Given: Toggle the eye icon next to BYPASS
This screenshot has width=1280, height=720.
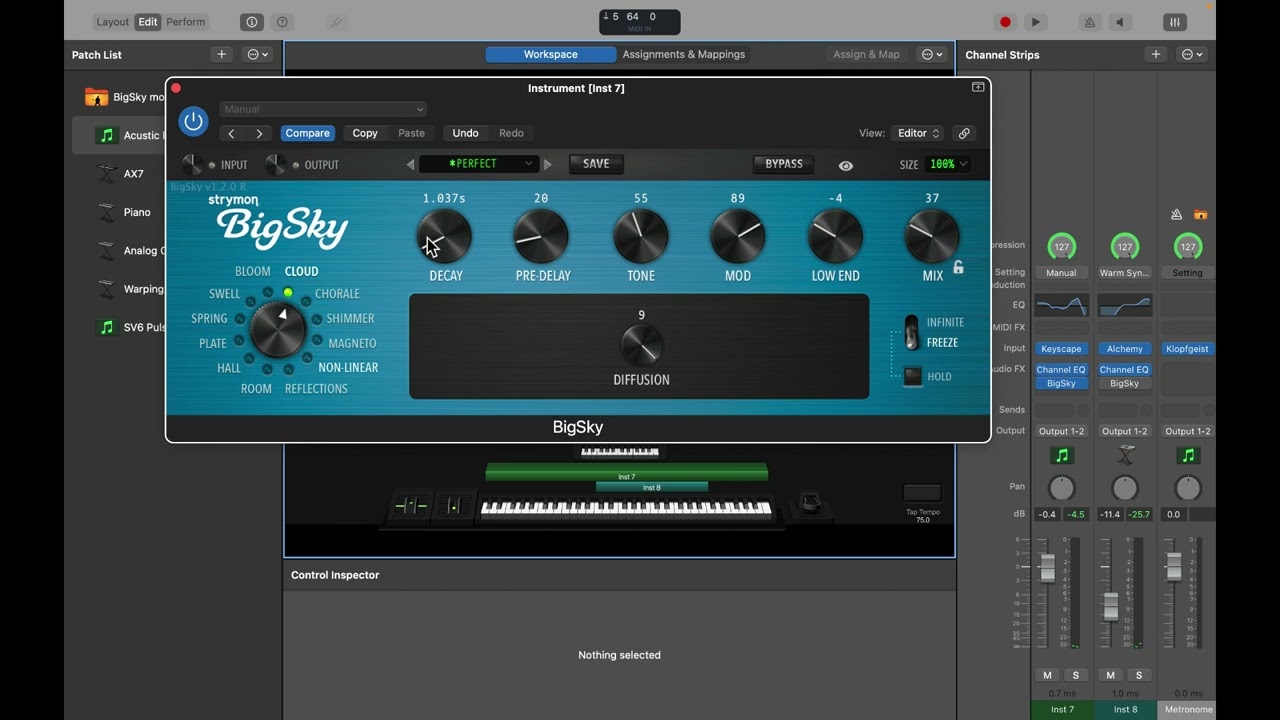Looking at the screenshot, I should (x=846, y=166).
